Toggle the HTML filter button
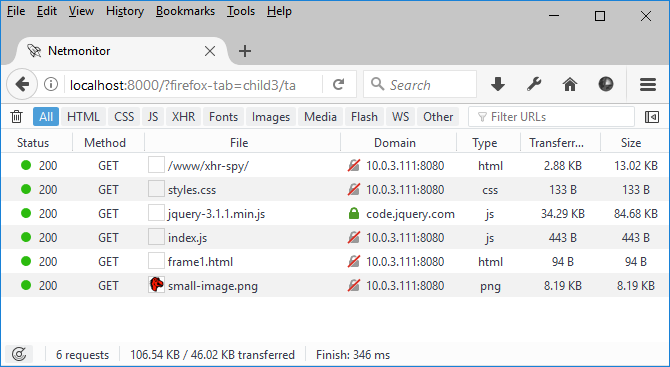The height and width of the screenshot is (367, 670). click(83, 117)
